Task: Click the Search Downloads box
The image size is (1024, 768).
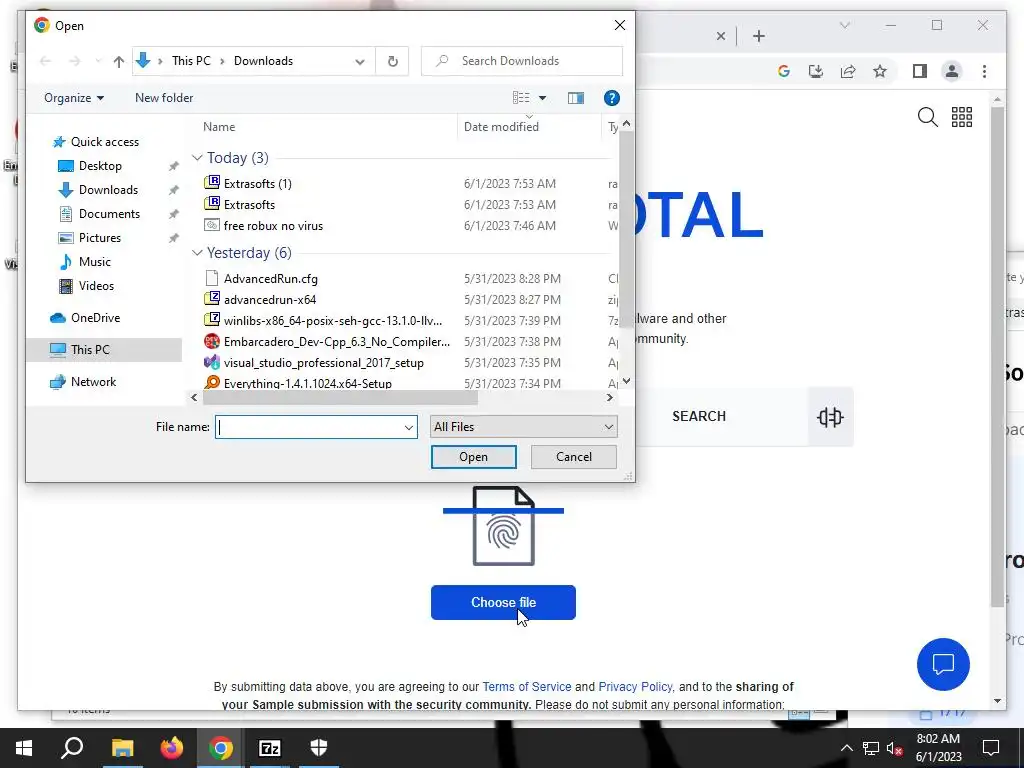Action: click(522, 61)
